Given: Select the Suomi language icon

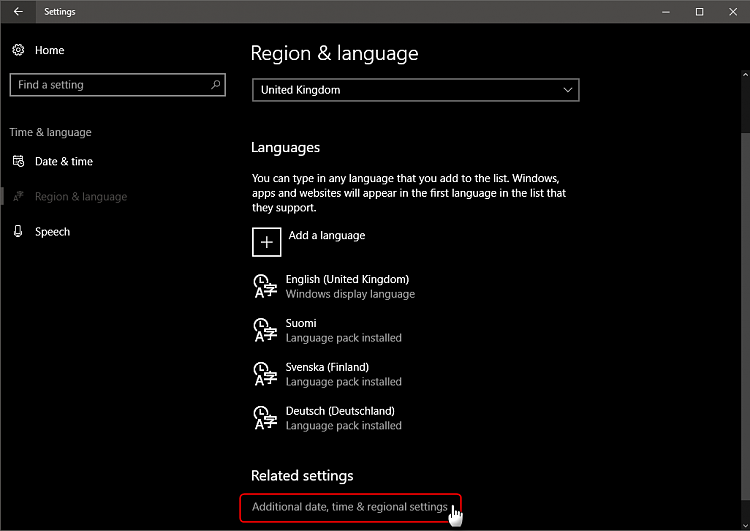Looking at the screenshot, I should [265, 330].
